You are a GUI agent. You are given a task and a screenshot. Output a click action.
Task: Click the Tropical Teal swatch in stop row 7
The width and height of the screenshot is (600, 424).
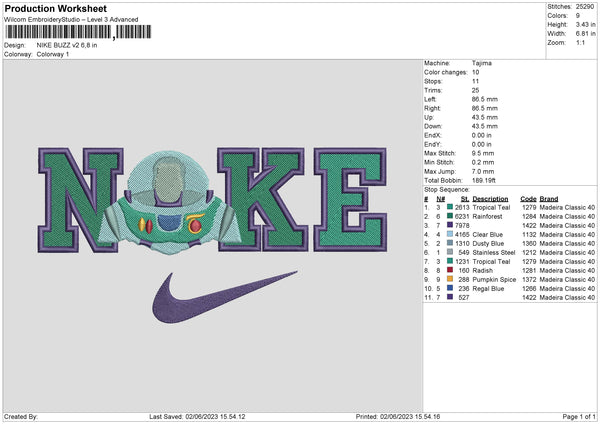tap(450, 261)
